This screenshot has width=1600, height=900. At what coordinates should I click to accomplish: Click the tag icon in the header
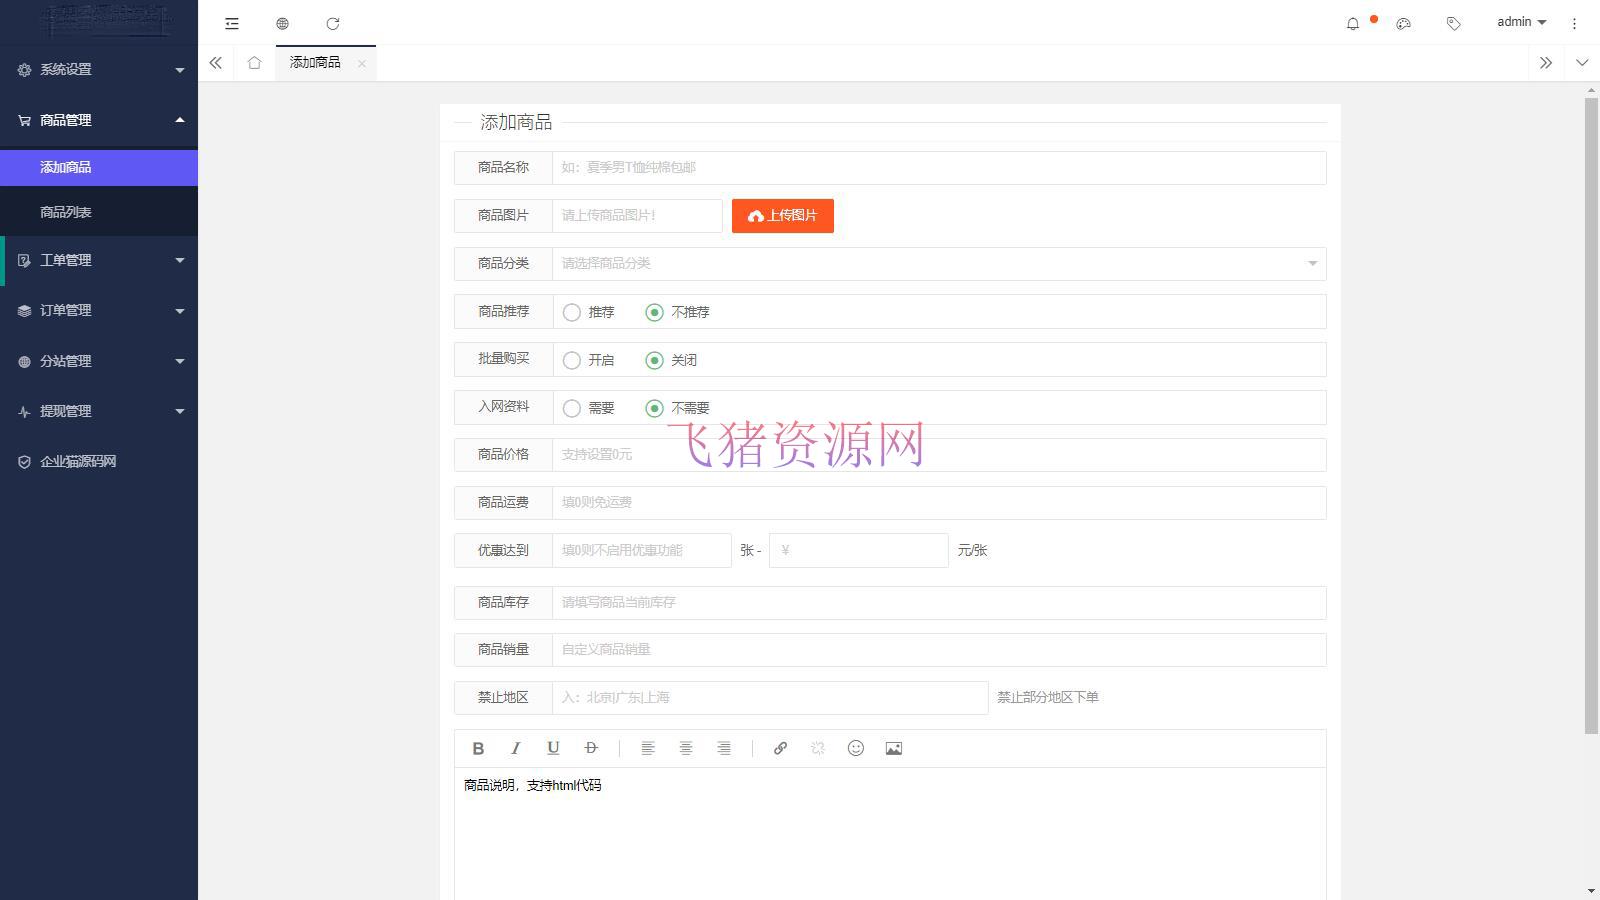(1453, 22)
